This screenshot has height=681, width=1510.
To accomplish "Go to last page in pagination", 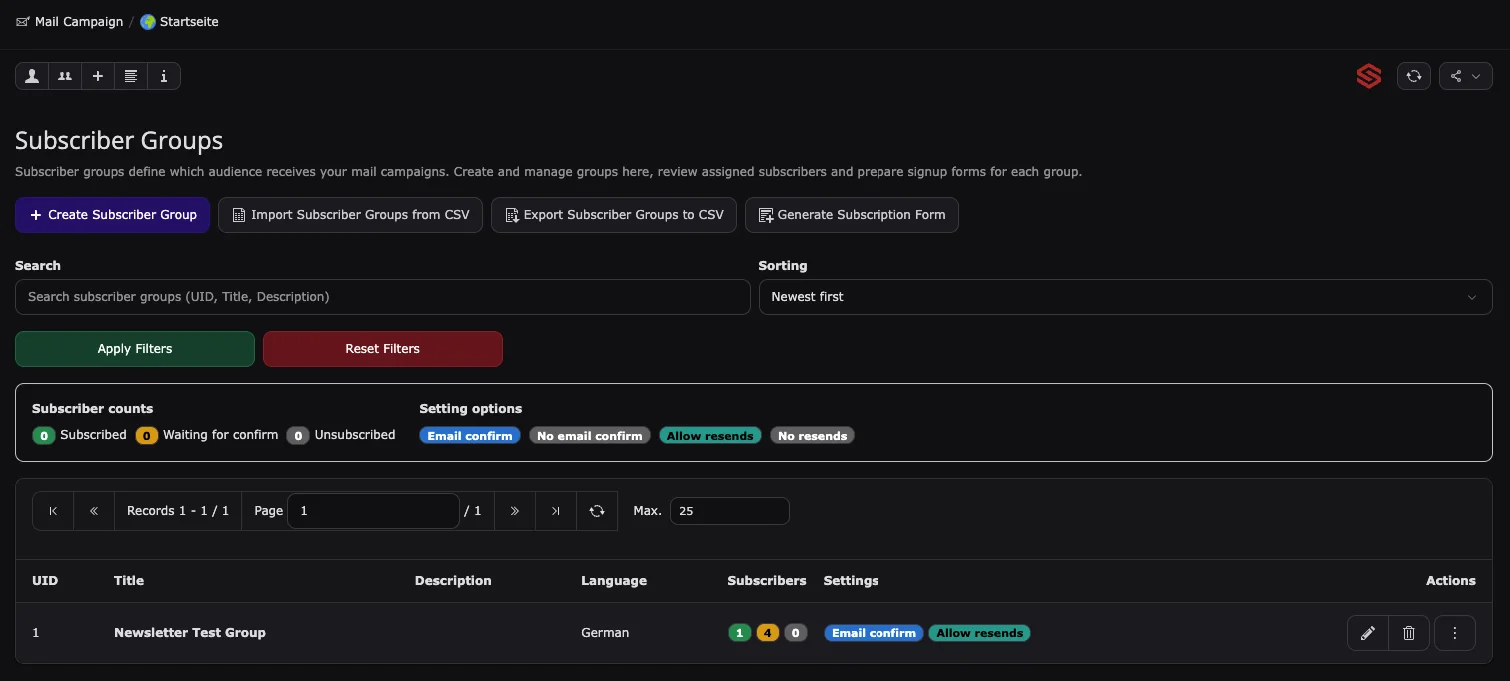I will pos(556,511).
